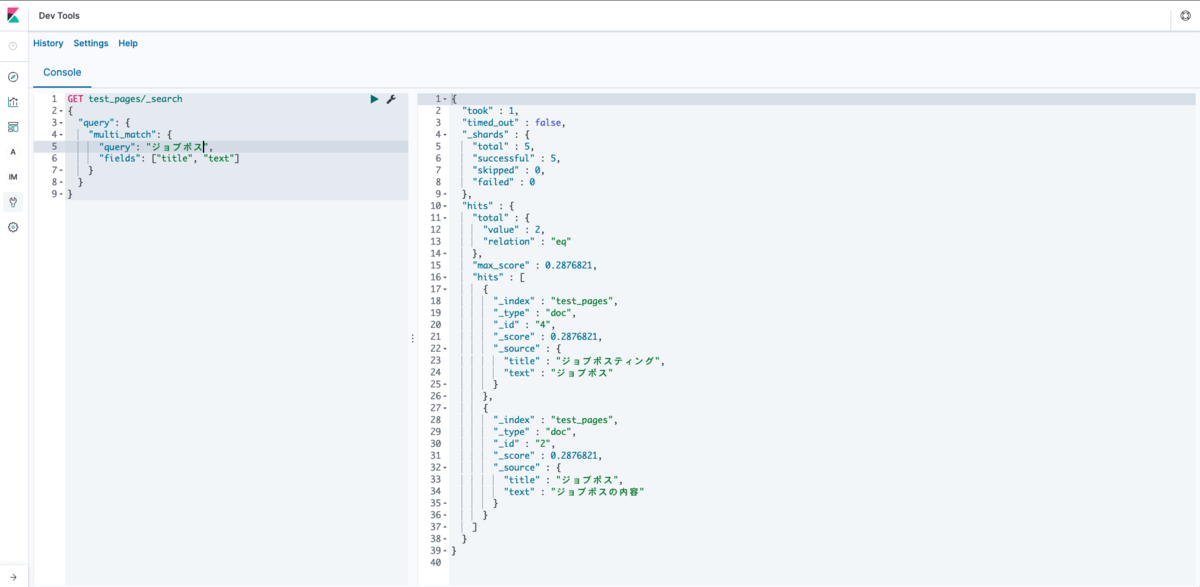Collapse the "hits" array on response line 16
Screen dimensions: 1200x587
click(x=445, y=278)
